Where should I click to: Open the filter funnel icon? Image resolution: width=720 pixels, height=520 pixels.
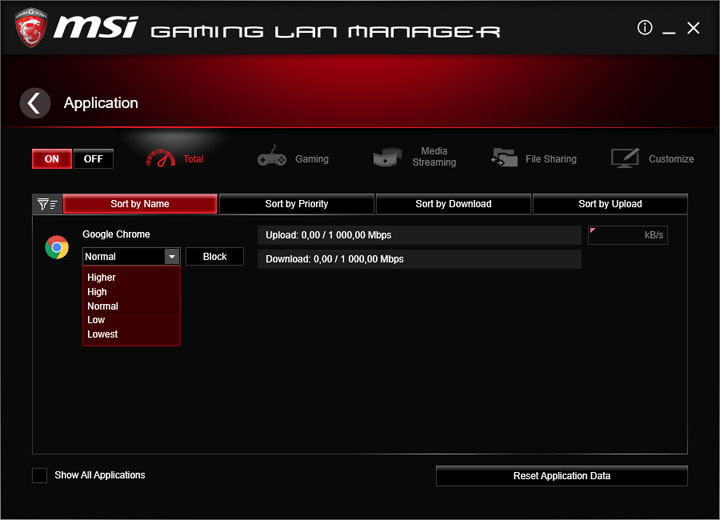click(47, 204)
